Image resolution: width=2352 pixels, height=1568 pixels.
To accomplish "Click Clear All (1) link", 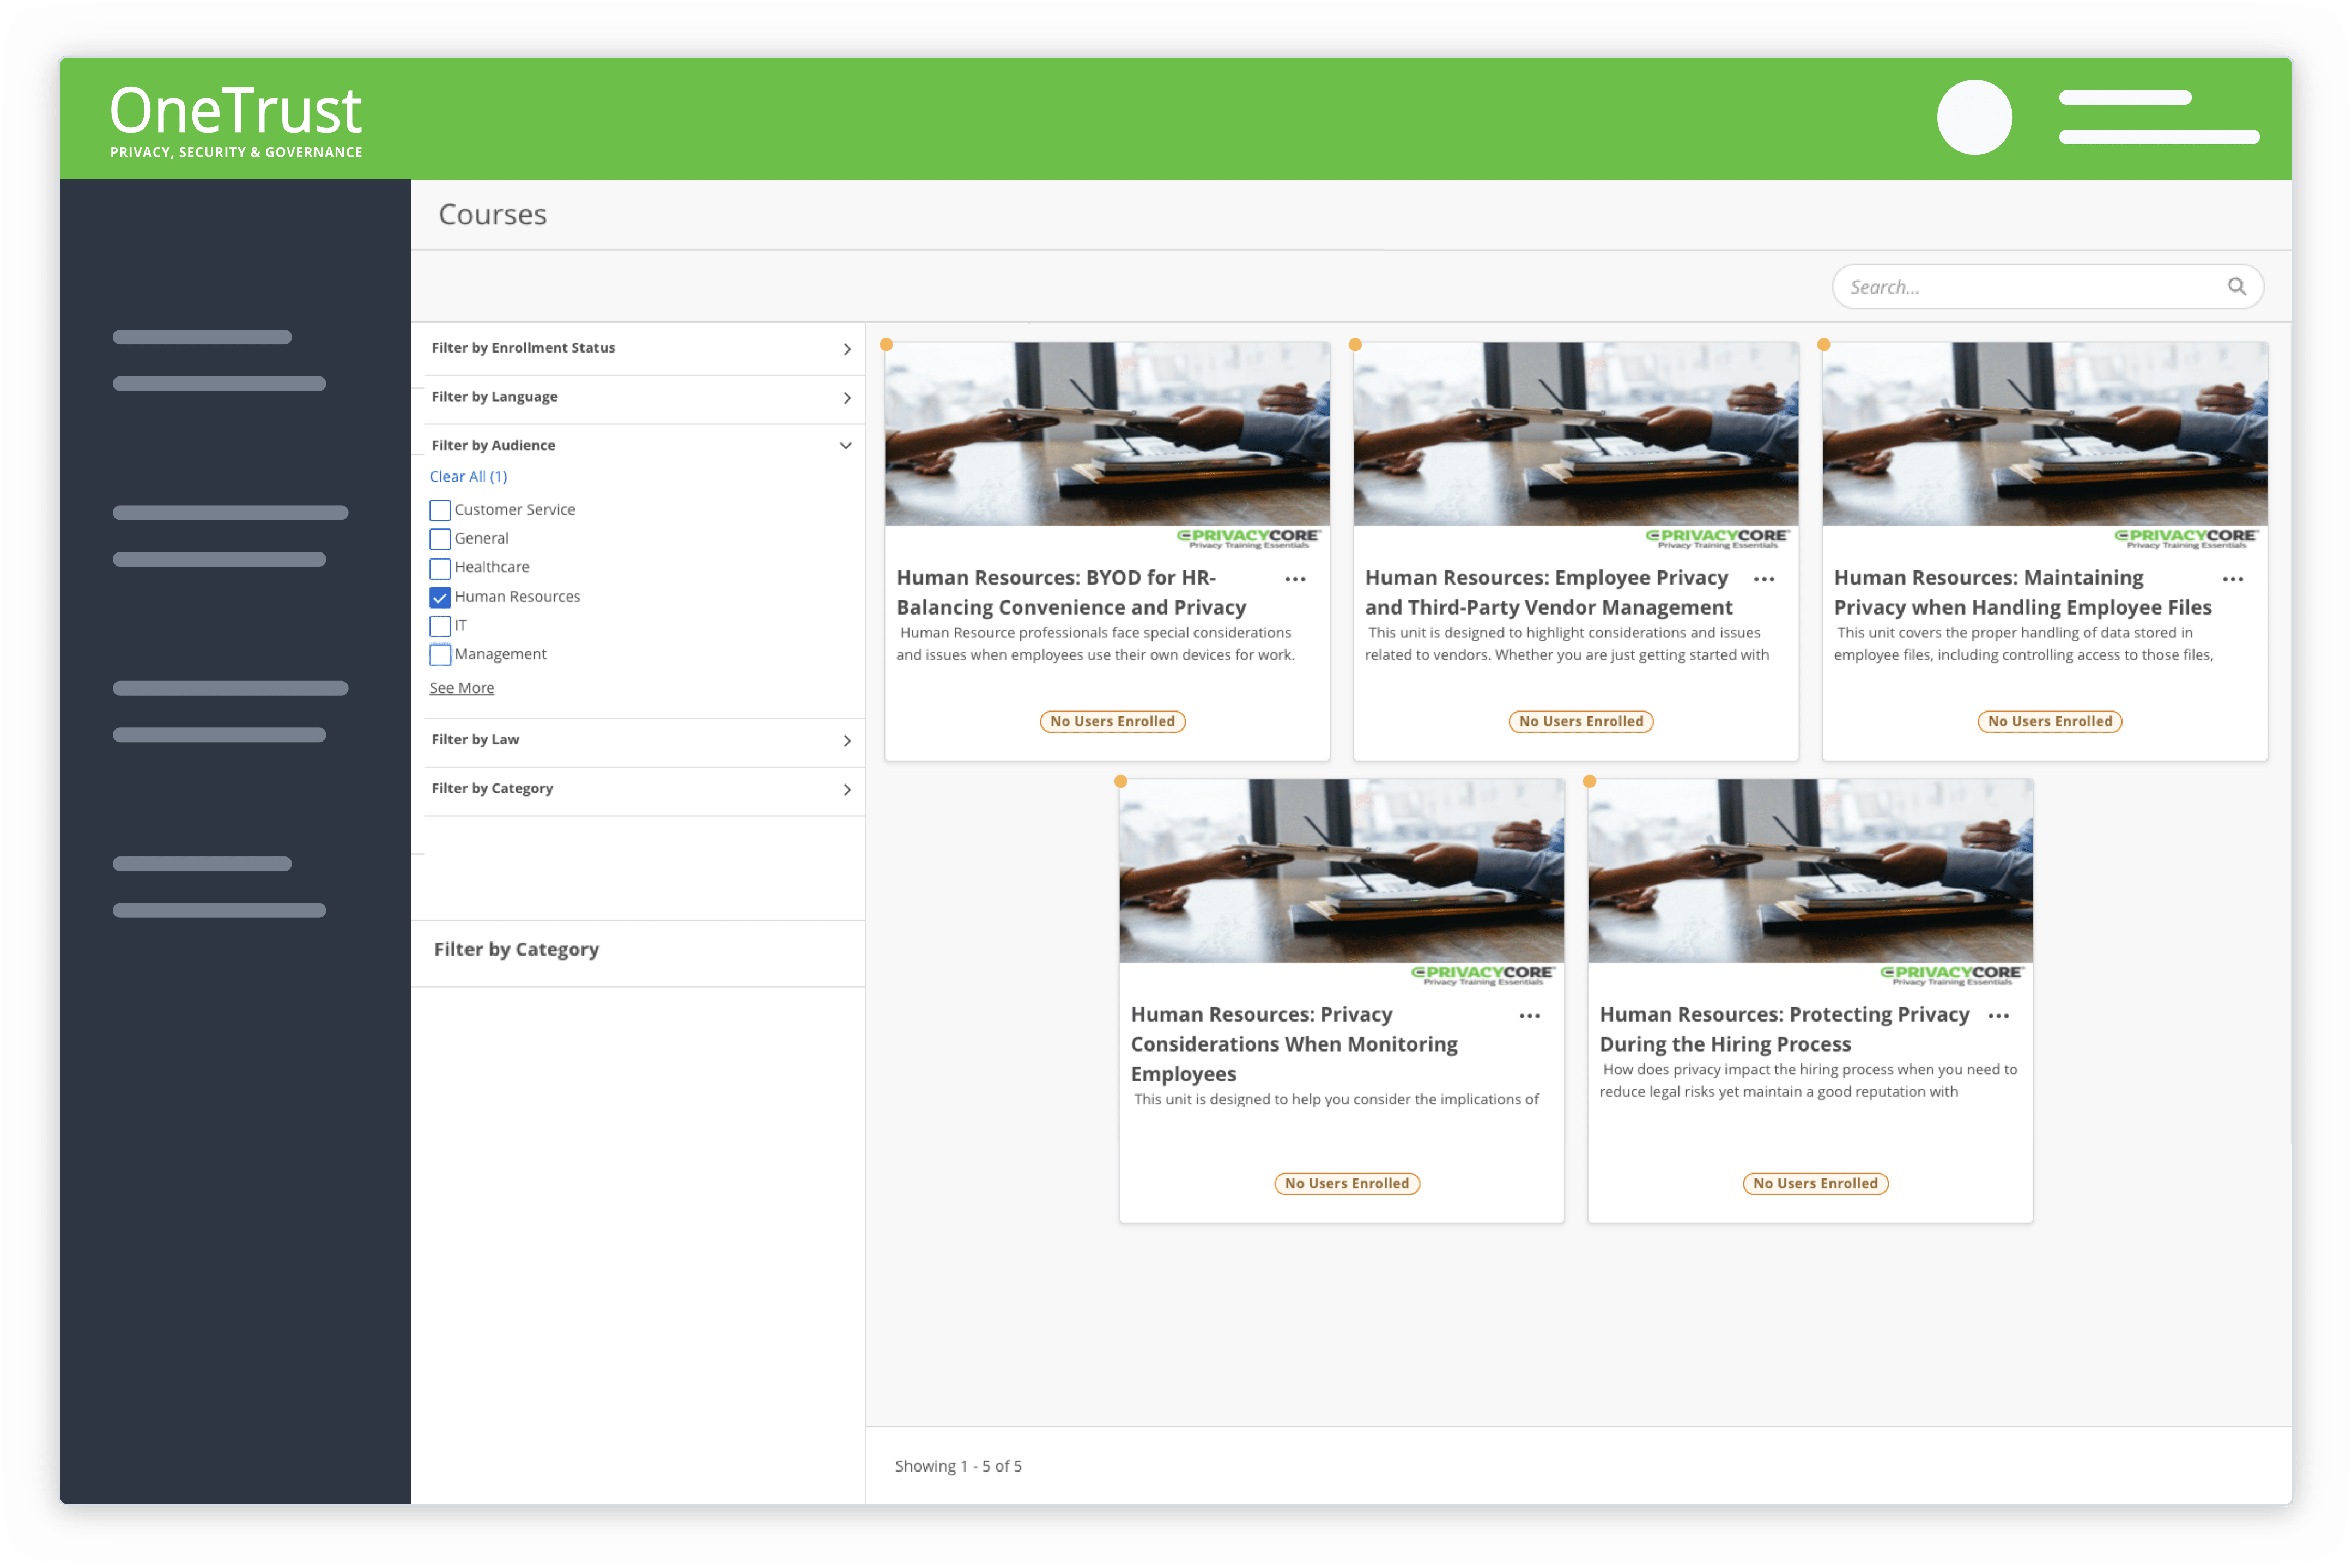I will pyautogui.click(x=468, y=477).
